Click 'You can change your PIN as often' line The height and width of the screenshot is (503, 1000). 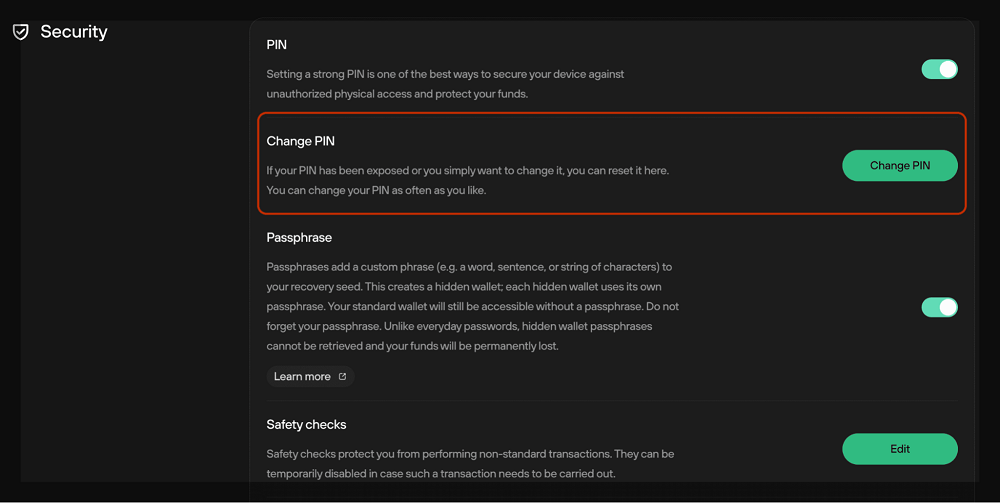(x=376, y=191)
